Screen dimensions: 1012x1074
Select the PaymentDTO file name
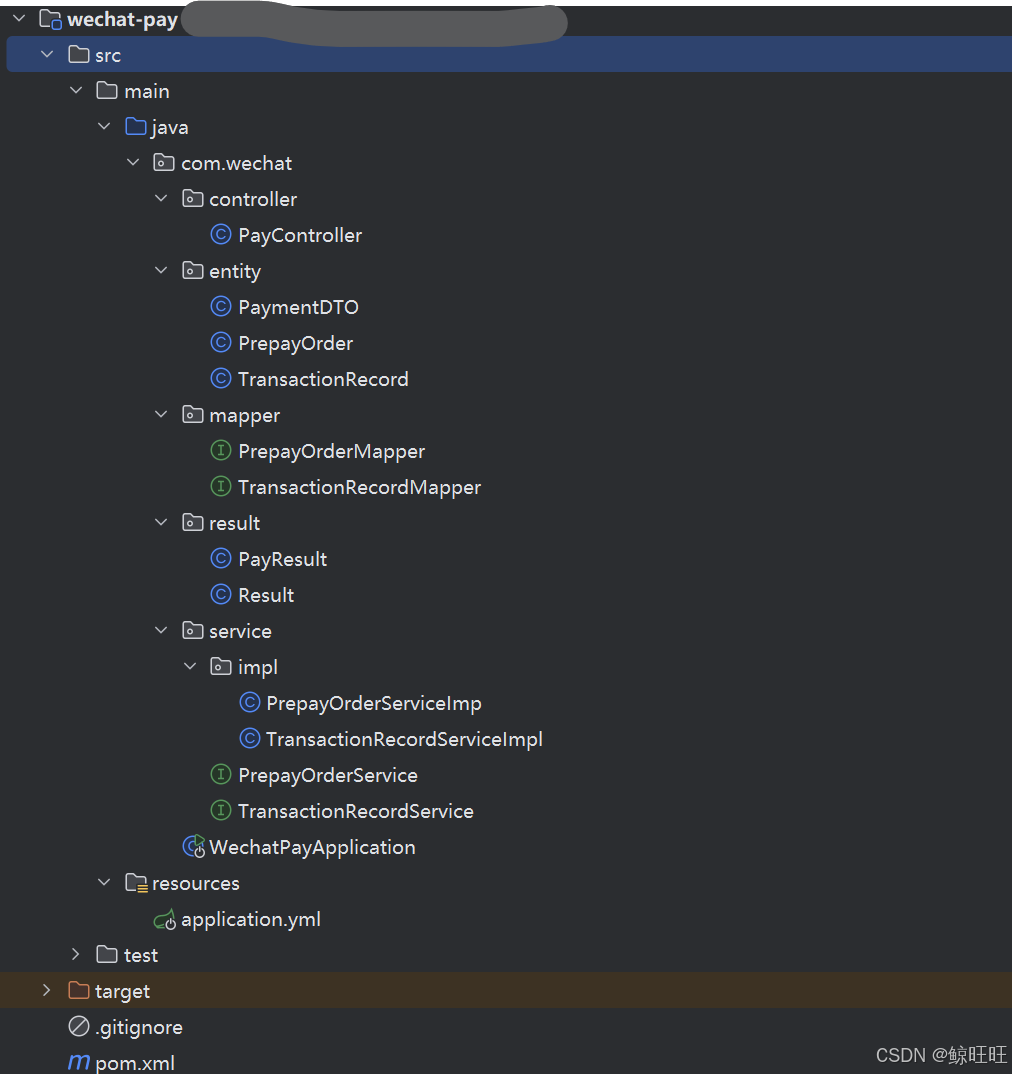click(x=298, y=308)
